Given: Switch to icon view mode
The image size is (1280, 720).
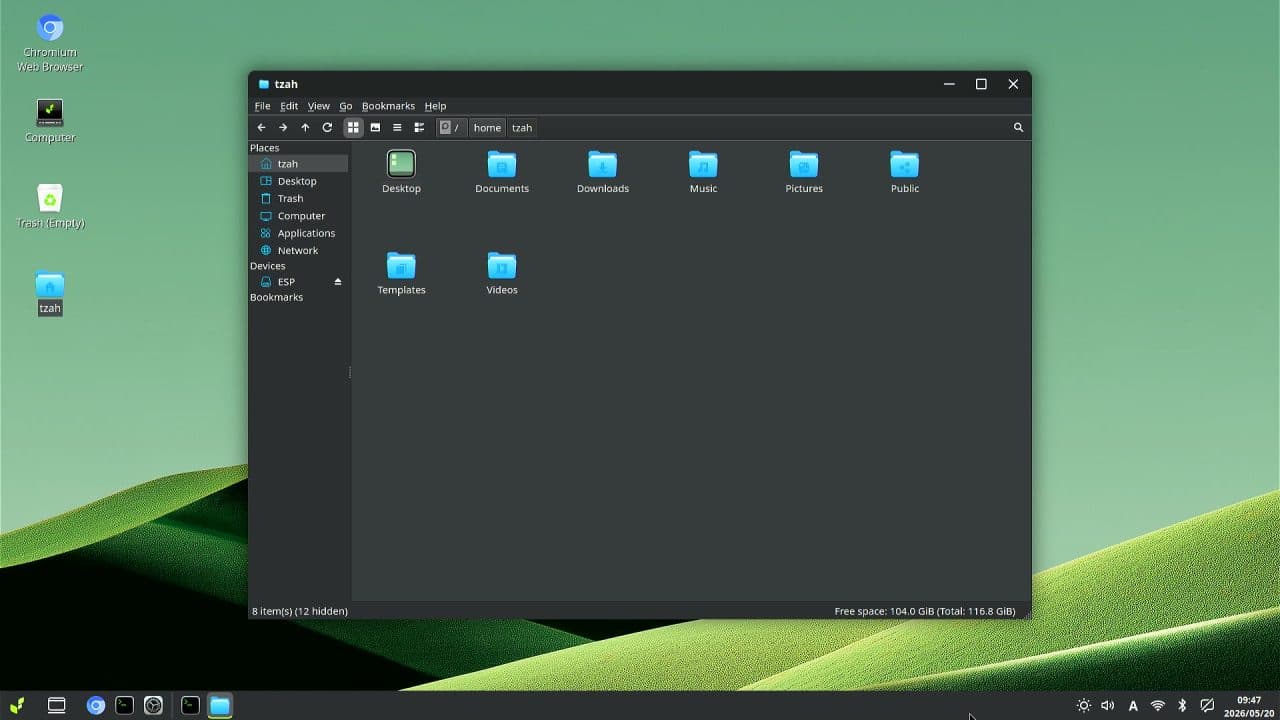Looking at the screenshot, I should coord(353,128).
